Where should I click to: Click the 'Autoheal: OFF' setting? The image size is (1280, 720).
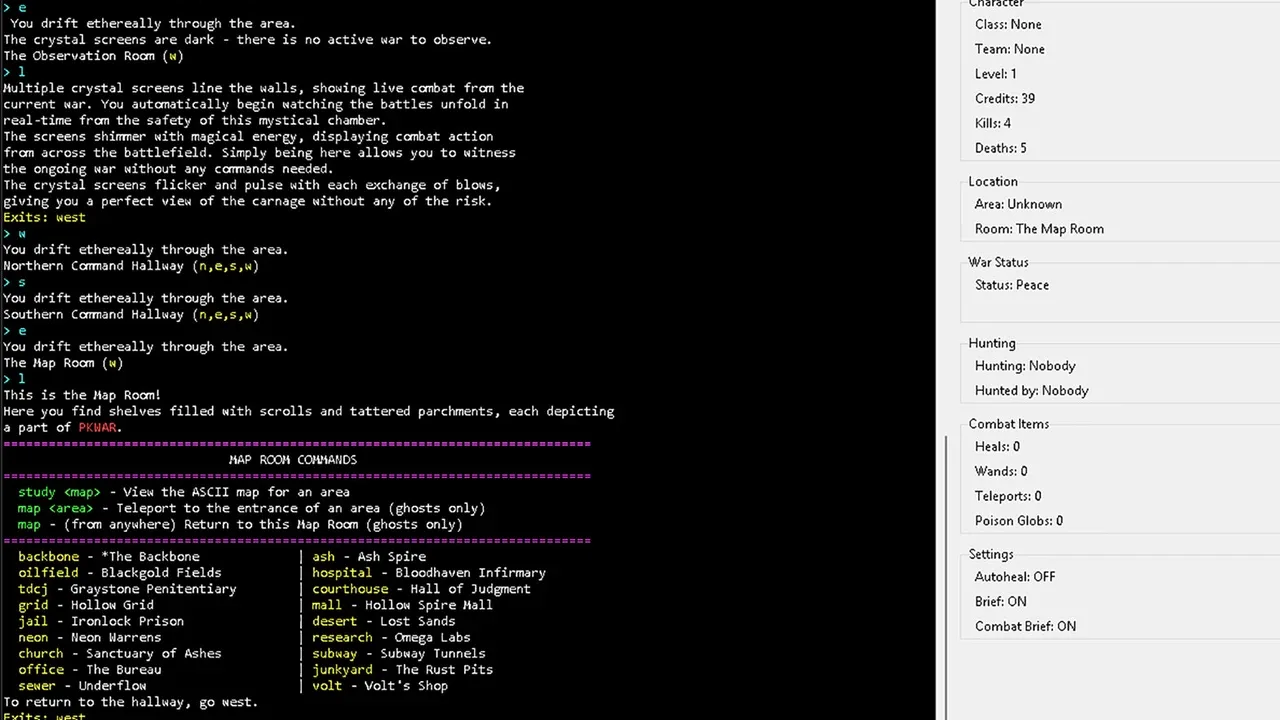coord(1015,577)
